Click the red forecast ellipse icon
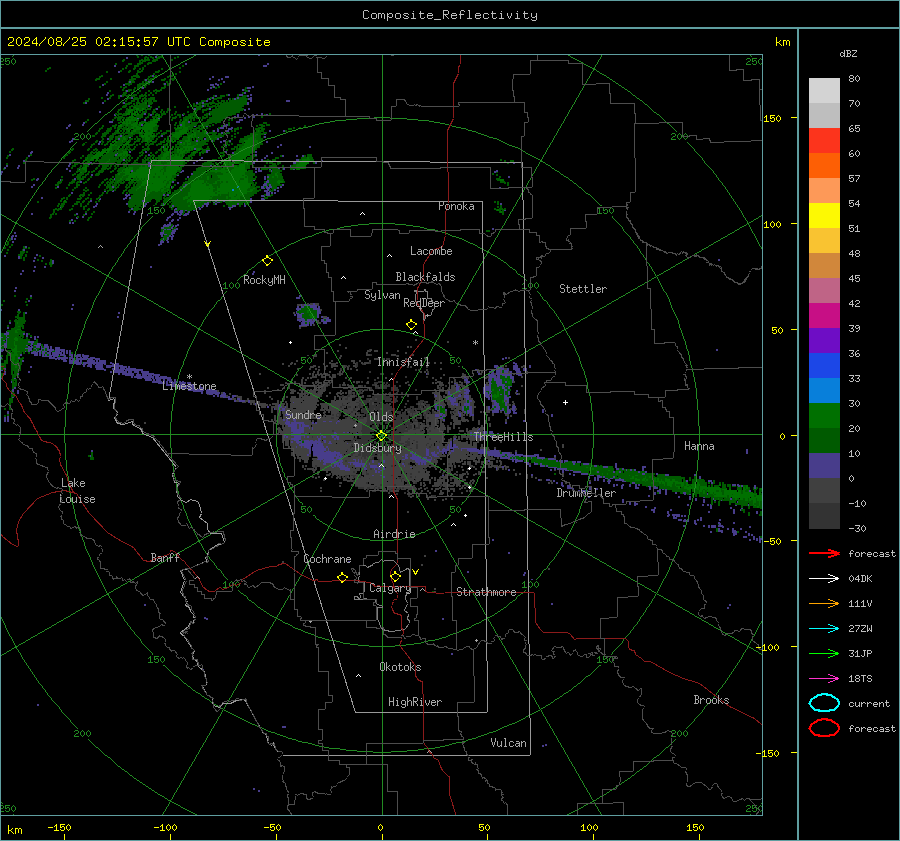 (824, 728)
